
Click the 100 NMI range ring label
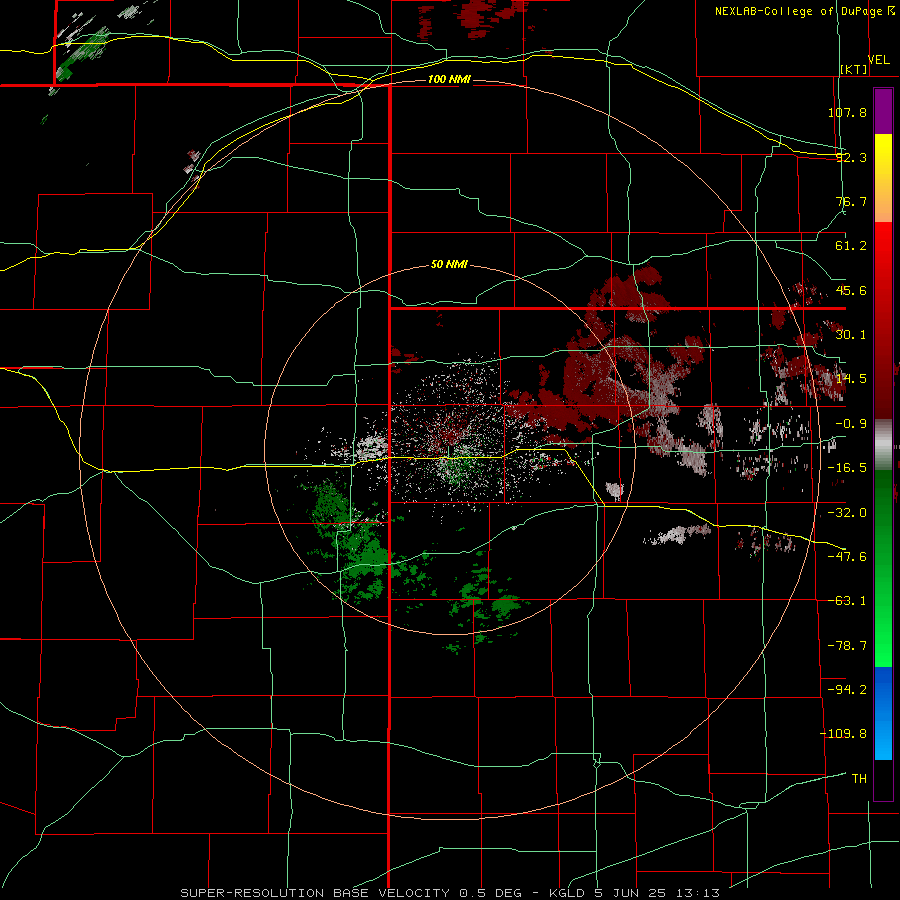coord(449,79)
